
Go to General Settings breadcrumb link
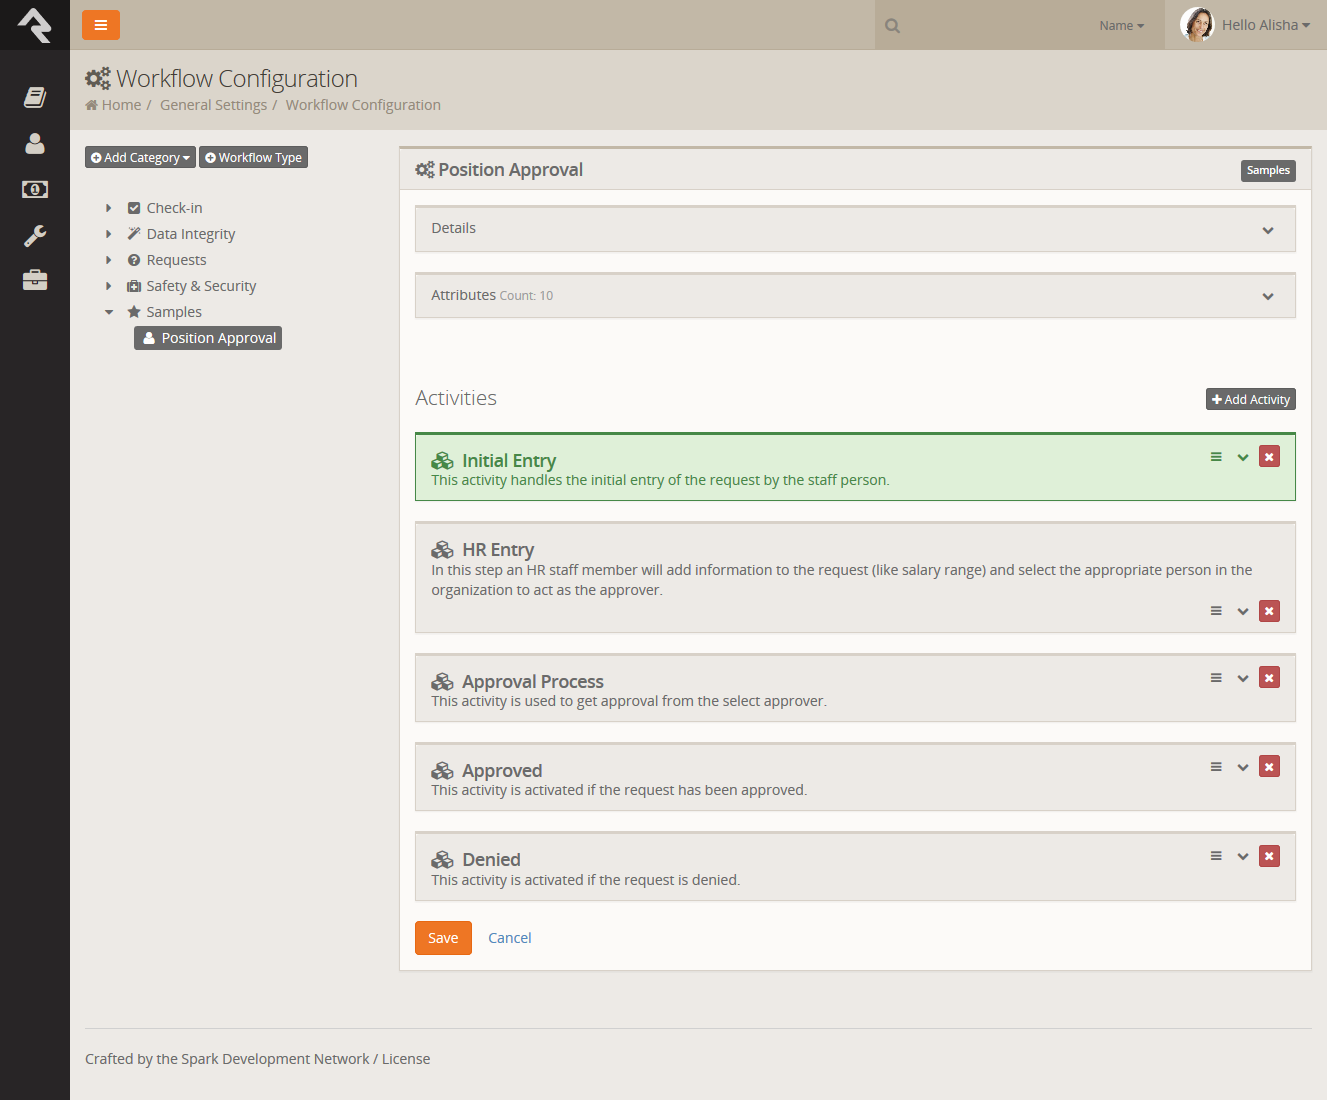coord(213,105)
